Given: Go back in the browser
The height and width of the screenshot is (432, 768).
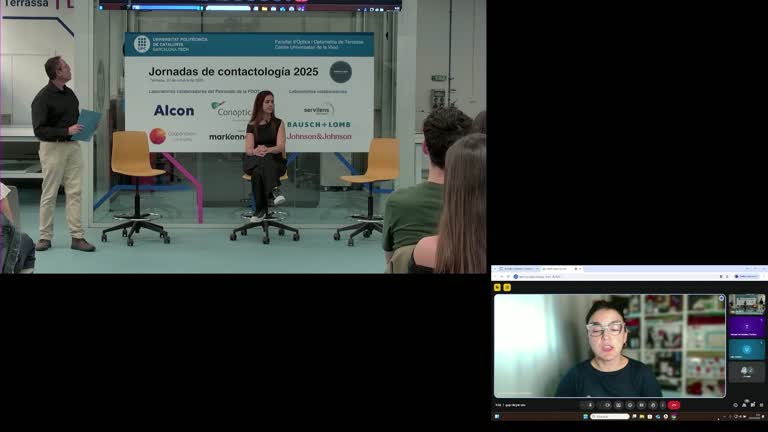Looking at the screenshot, I should [x=495, y=277].
